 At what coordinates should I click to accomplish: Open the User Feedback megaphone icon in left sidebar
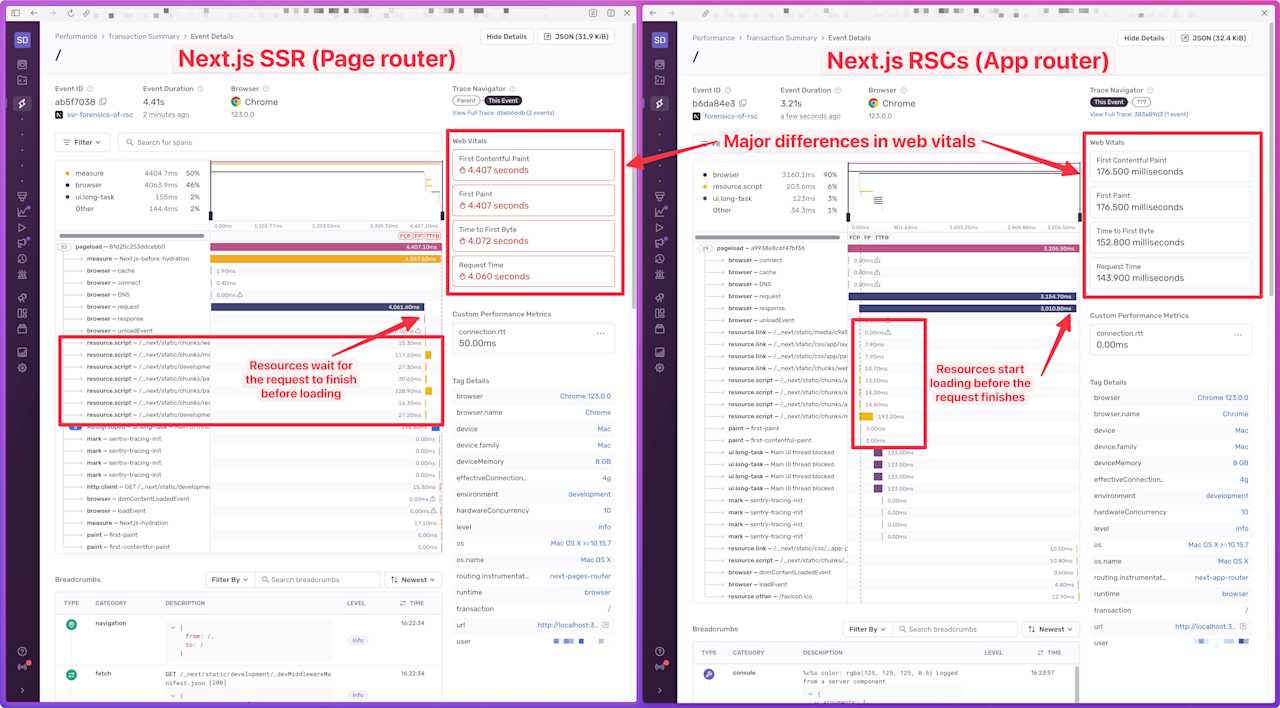click(22, 242)
